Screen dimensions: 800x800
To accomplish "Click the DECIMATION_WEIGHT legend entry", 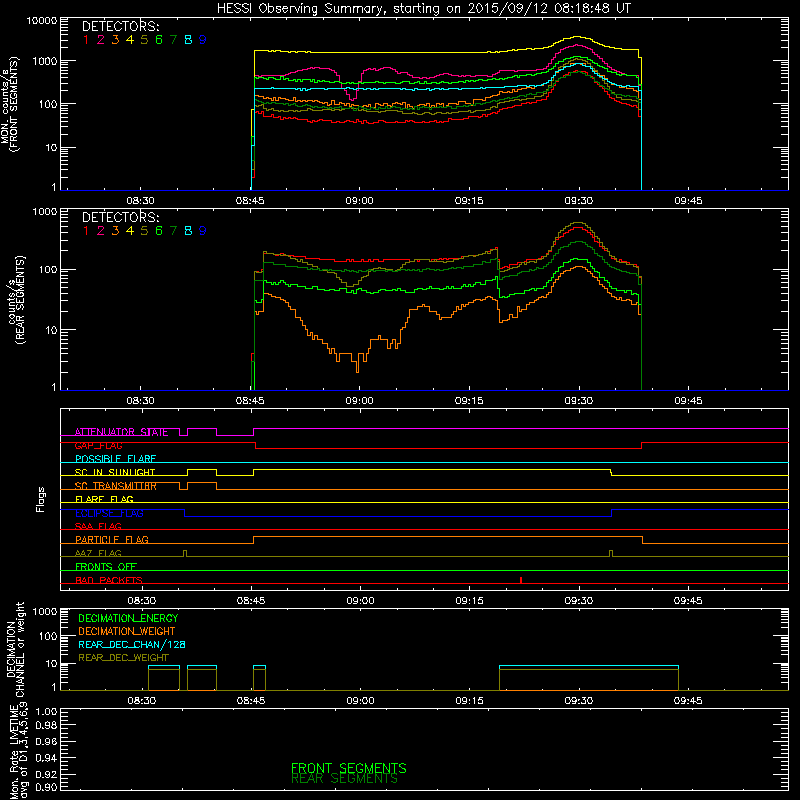I will coord(127,631).
